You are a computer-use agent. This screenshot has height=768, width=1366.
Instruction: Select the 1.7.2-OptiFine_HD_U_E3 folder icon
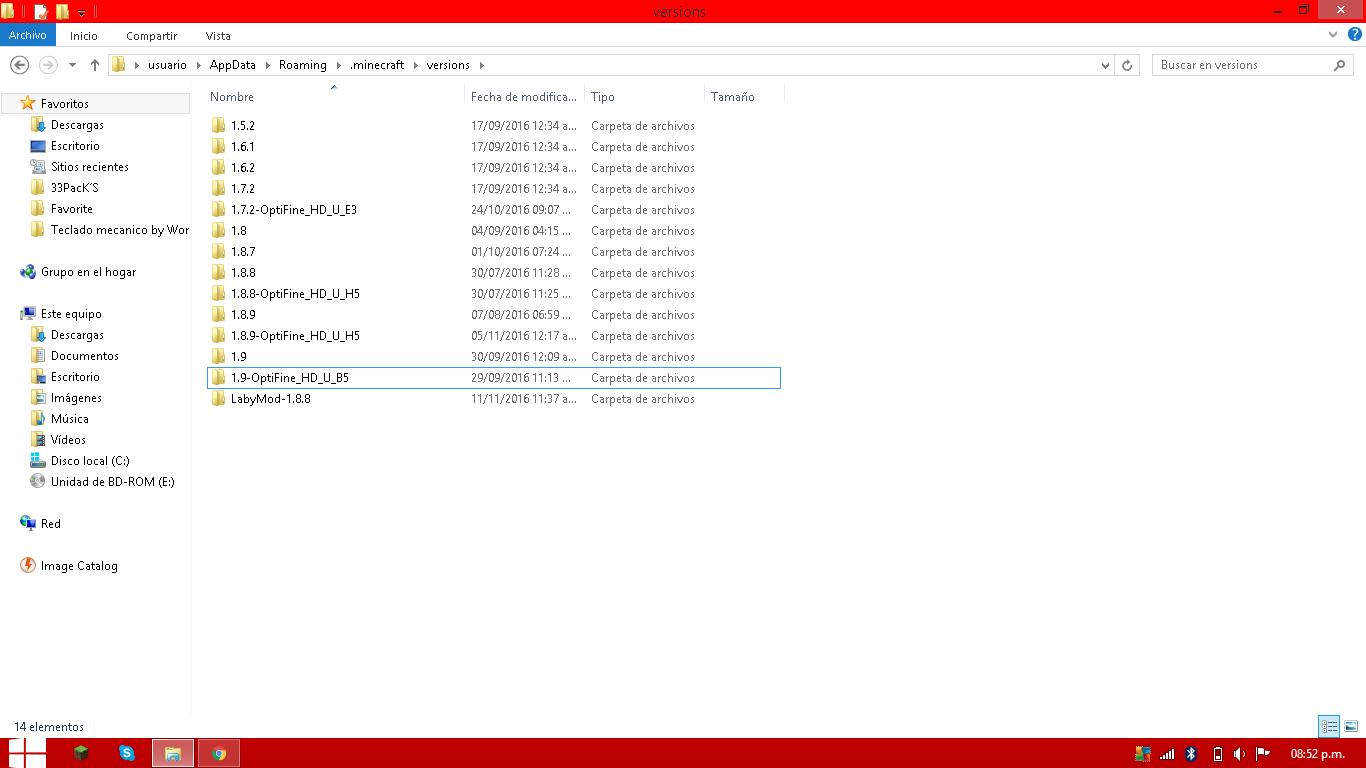[x=219, y=210]
